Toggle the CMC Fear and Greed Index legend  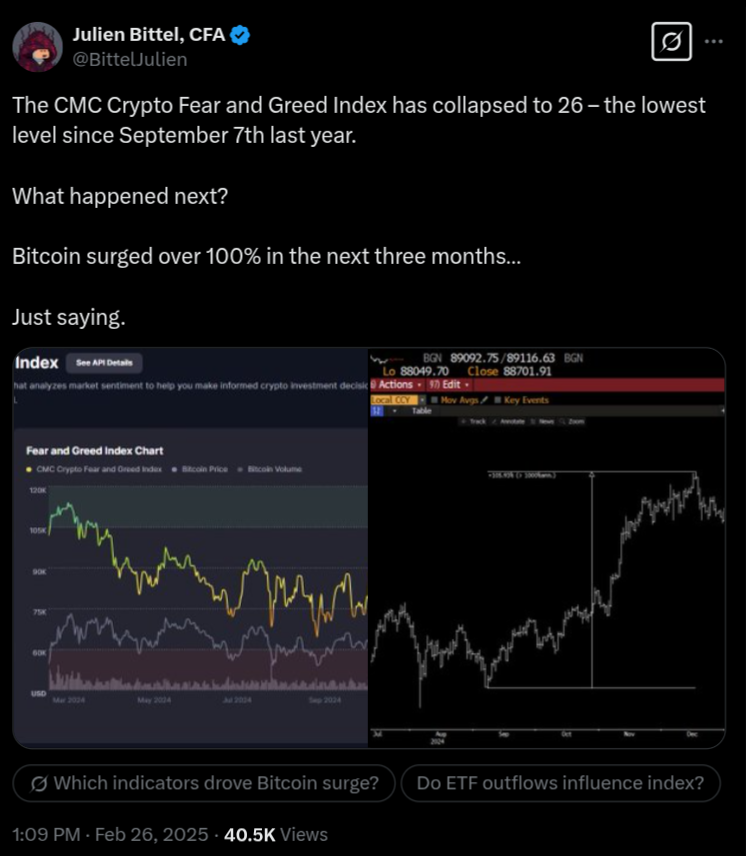point(93,469)
